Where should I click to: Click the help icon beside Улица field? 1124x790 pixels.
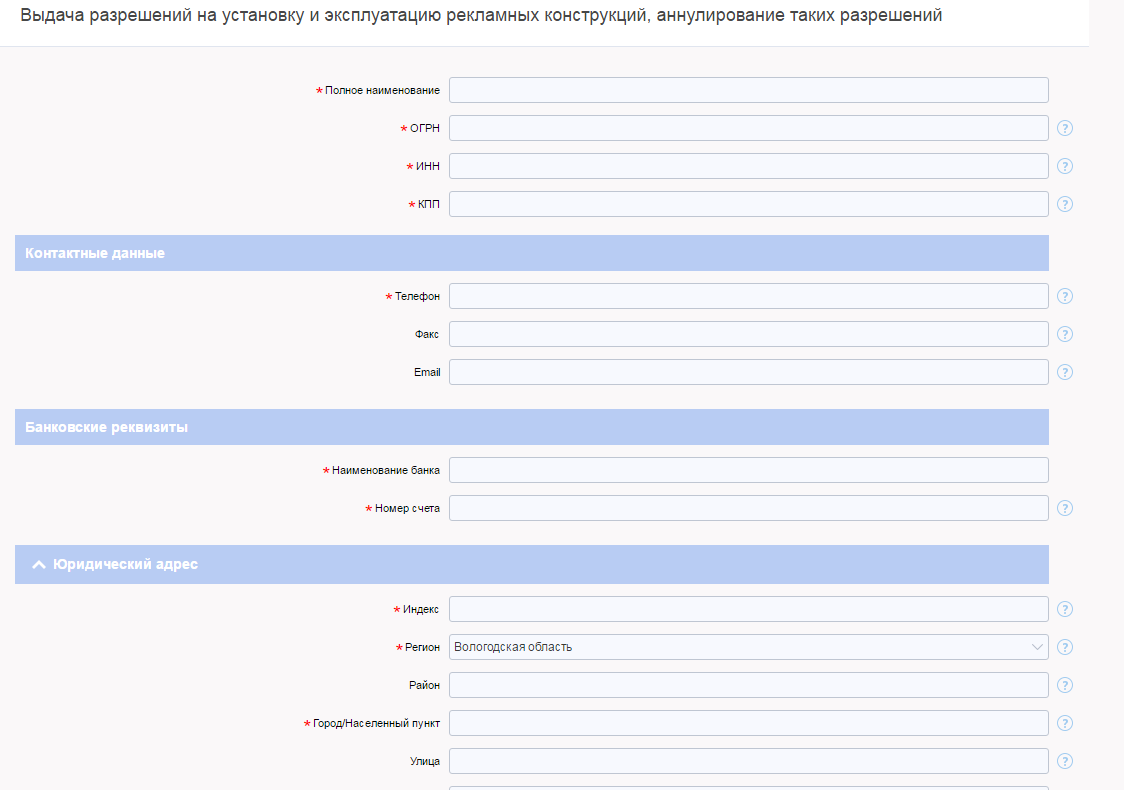coord(1065,761)
